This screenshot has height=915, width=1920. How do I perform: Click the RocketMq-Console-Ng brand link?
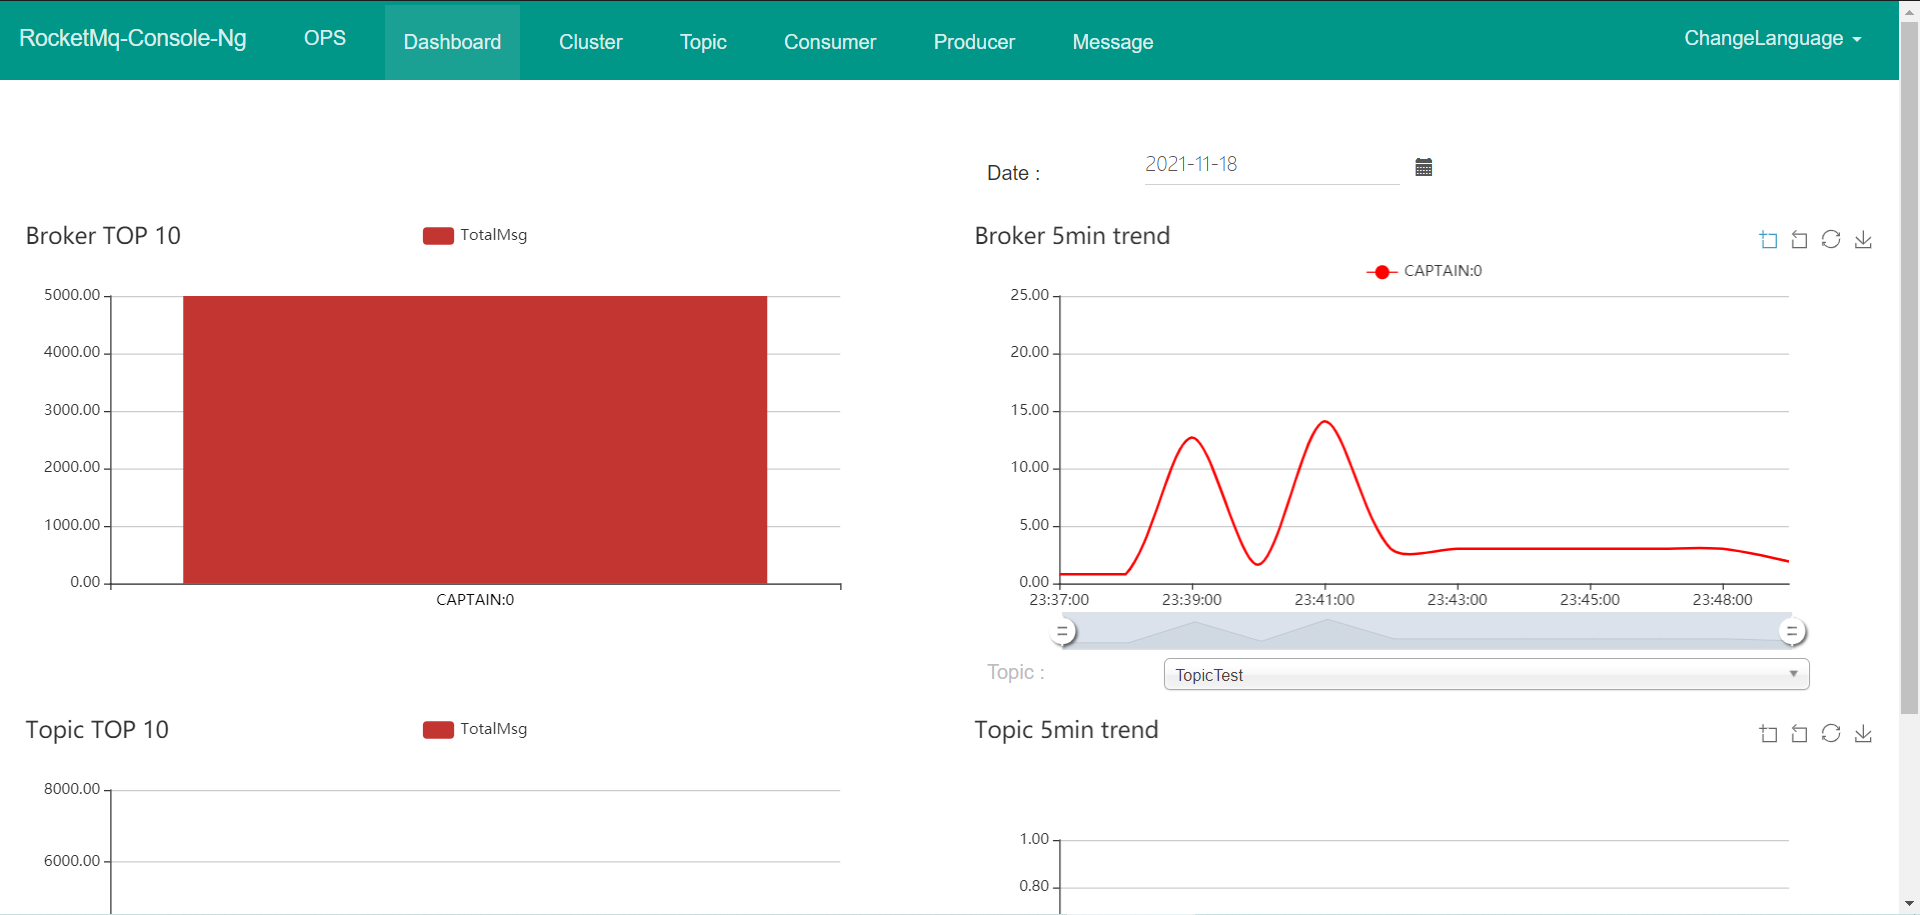133,38
